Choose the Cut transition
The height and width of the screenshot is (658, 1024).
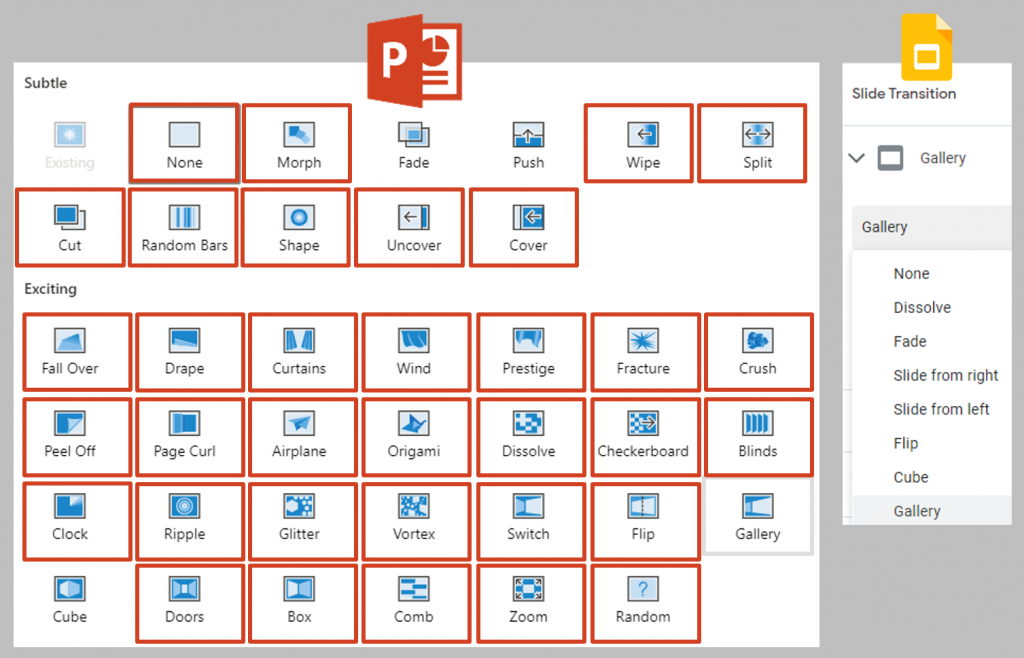[x=70, y=228]
